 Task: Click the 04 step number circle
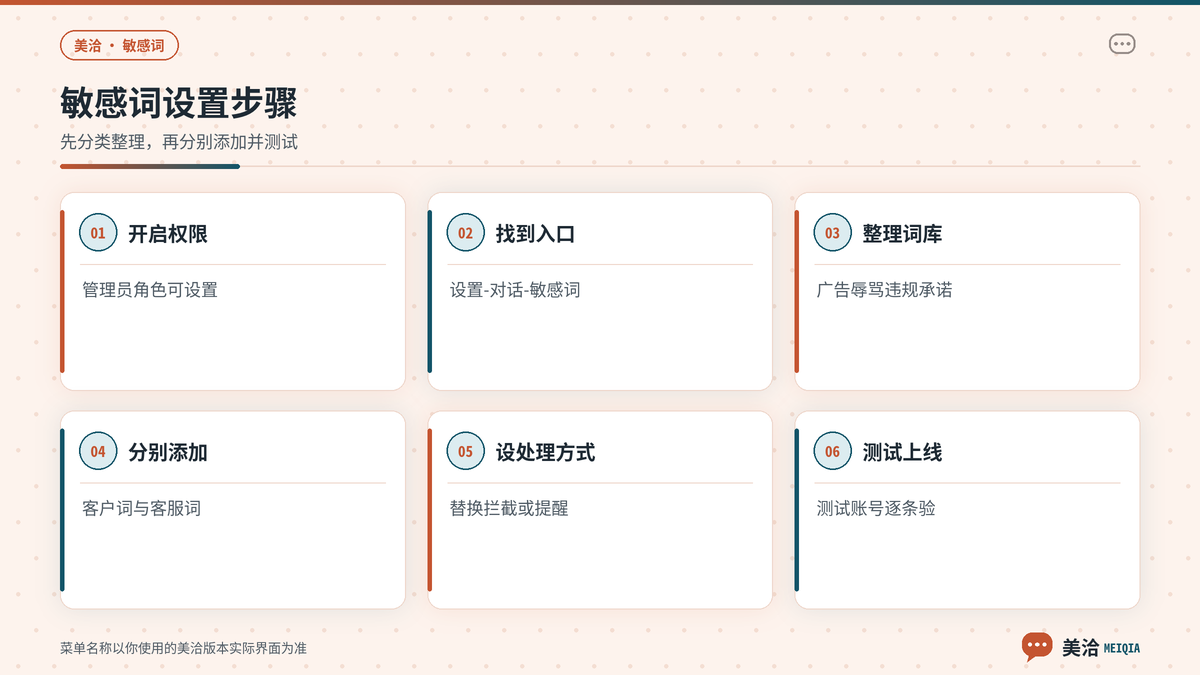98,452
